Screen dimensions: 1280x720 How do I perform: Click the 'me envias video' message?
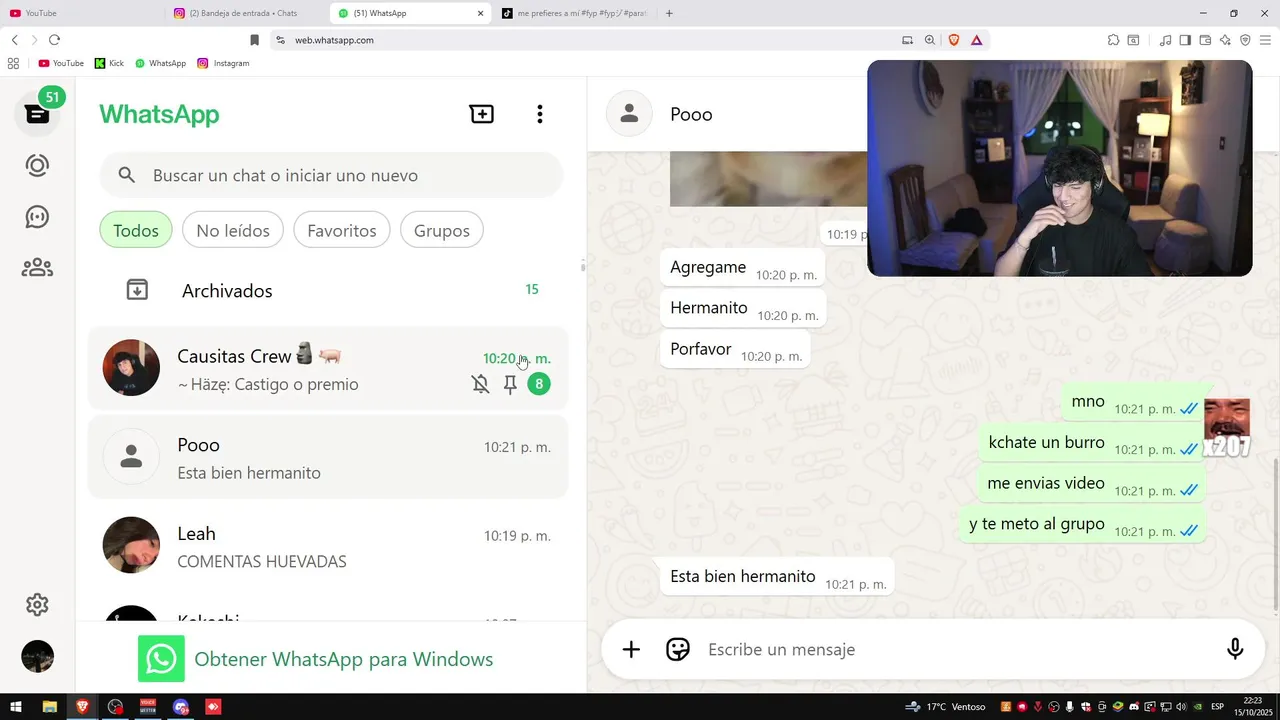(x=1092, y=484)
